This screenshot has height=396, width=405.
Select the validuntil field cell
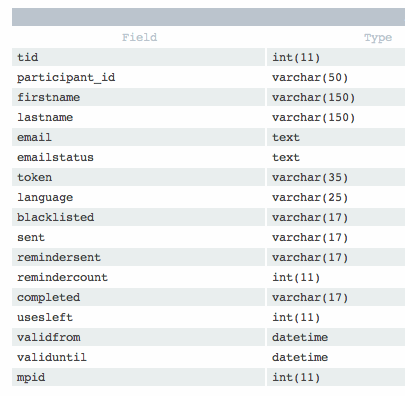138,357
